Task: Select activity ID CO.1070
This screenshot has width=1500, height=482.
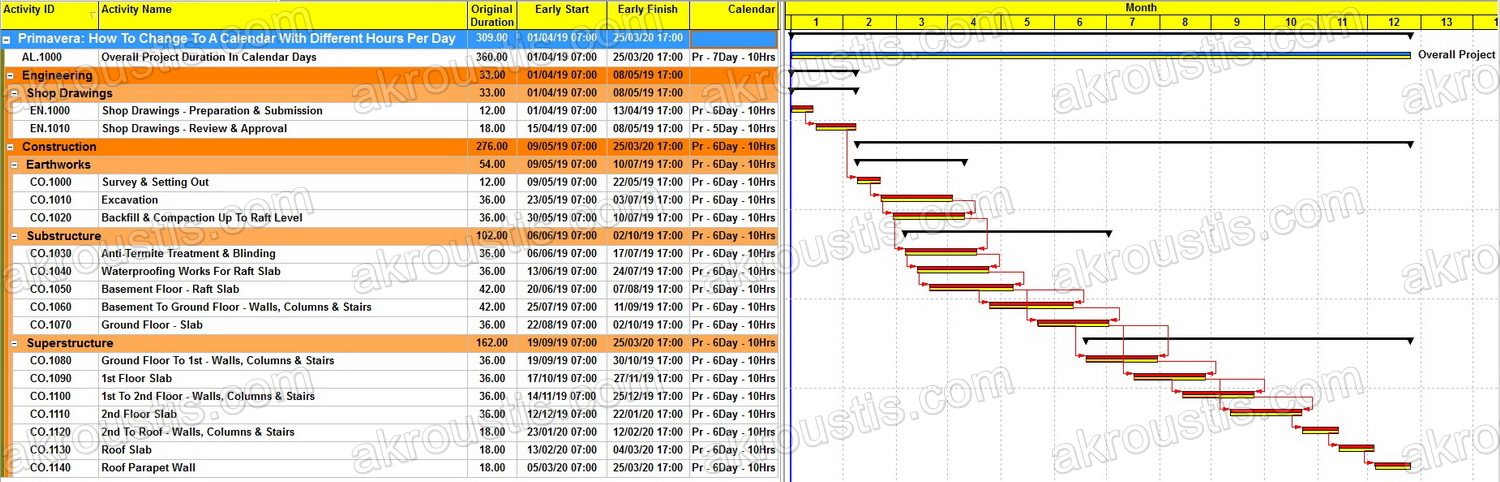Action: (x=51, y=325)
